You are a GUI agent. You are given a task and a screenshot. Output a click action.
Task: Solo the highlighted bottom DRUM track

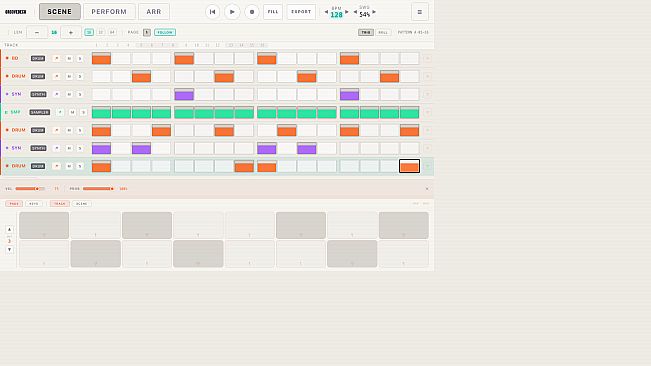pyautogui.click(x=80, y=166)
